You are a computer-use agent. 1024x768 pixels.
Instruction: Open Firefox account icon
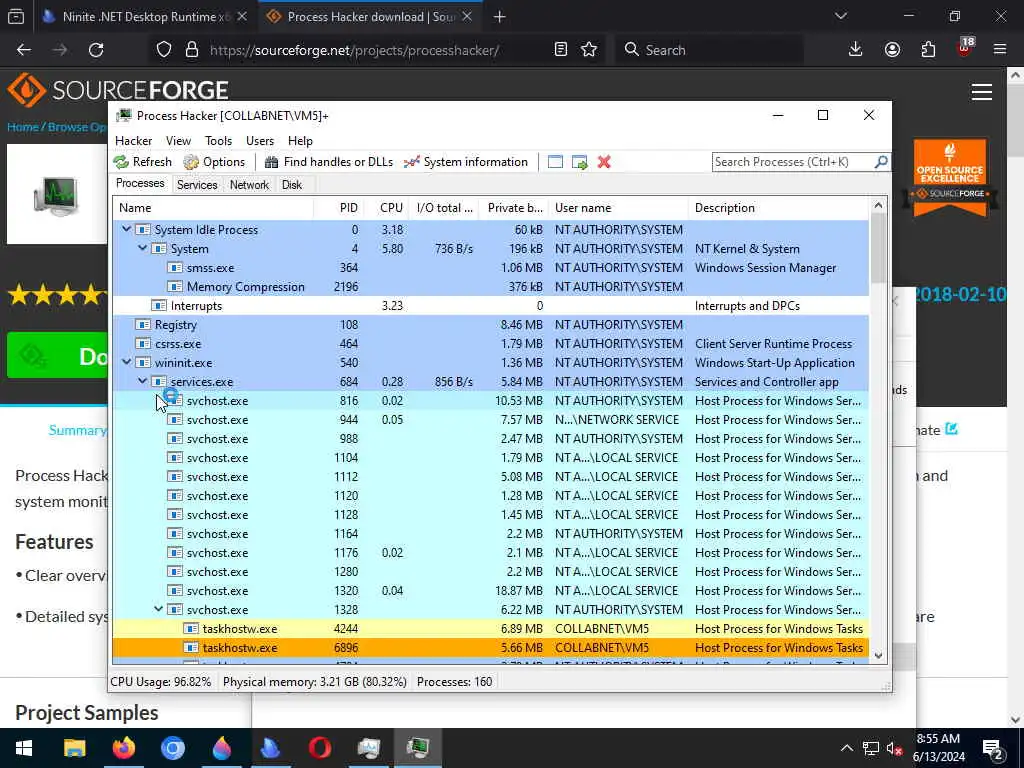(x=892, y=50)
